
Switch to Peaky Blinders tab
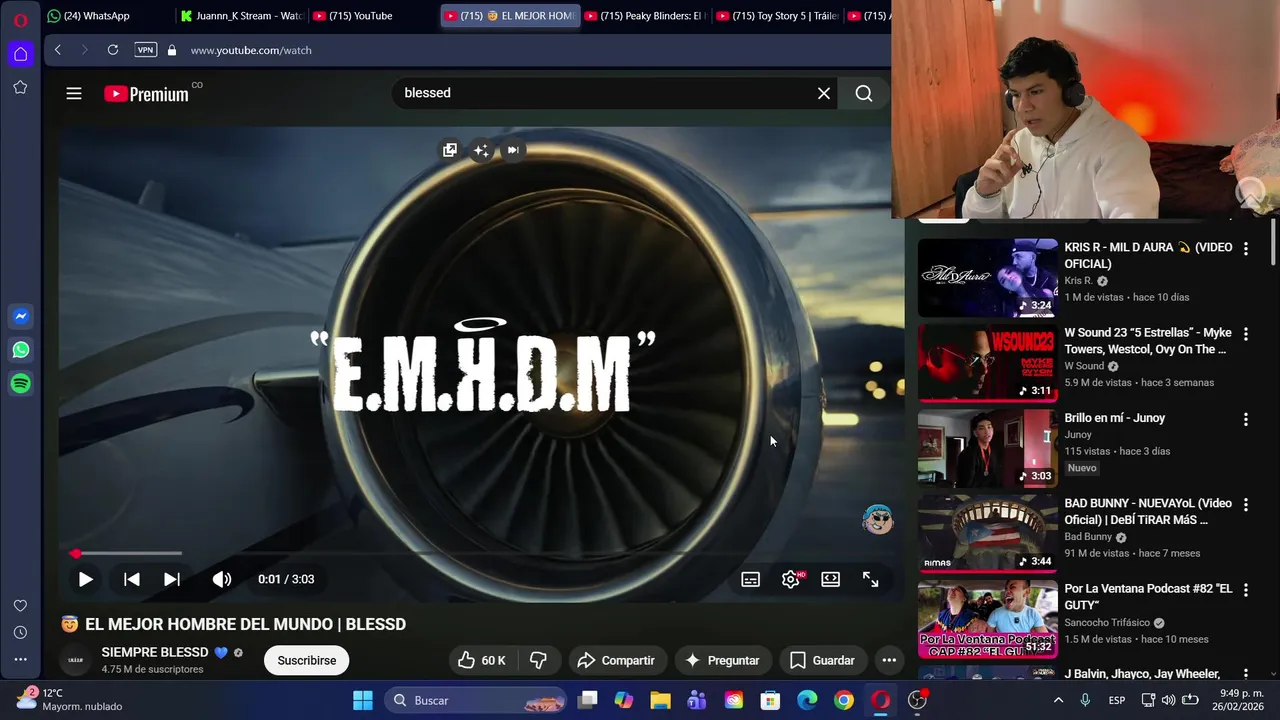tap(645, 16)
